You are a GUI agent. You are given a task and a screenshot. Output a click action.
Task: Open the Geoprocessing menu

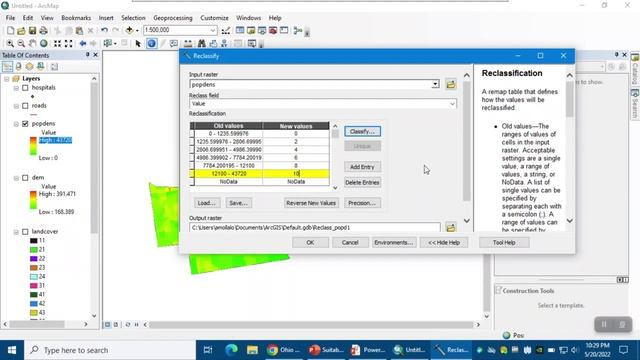173,18
